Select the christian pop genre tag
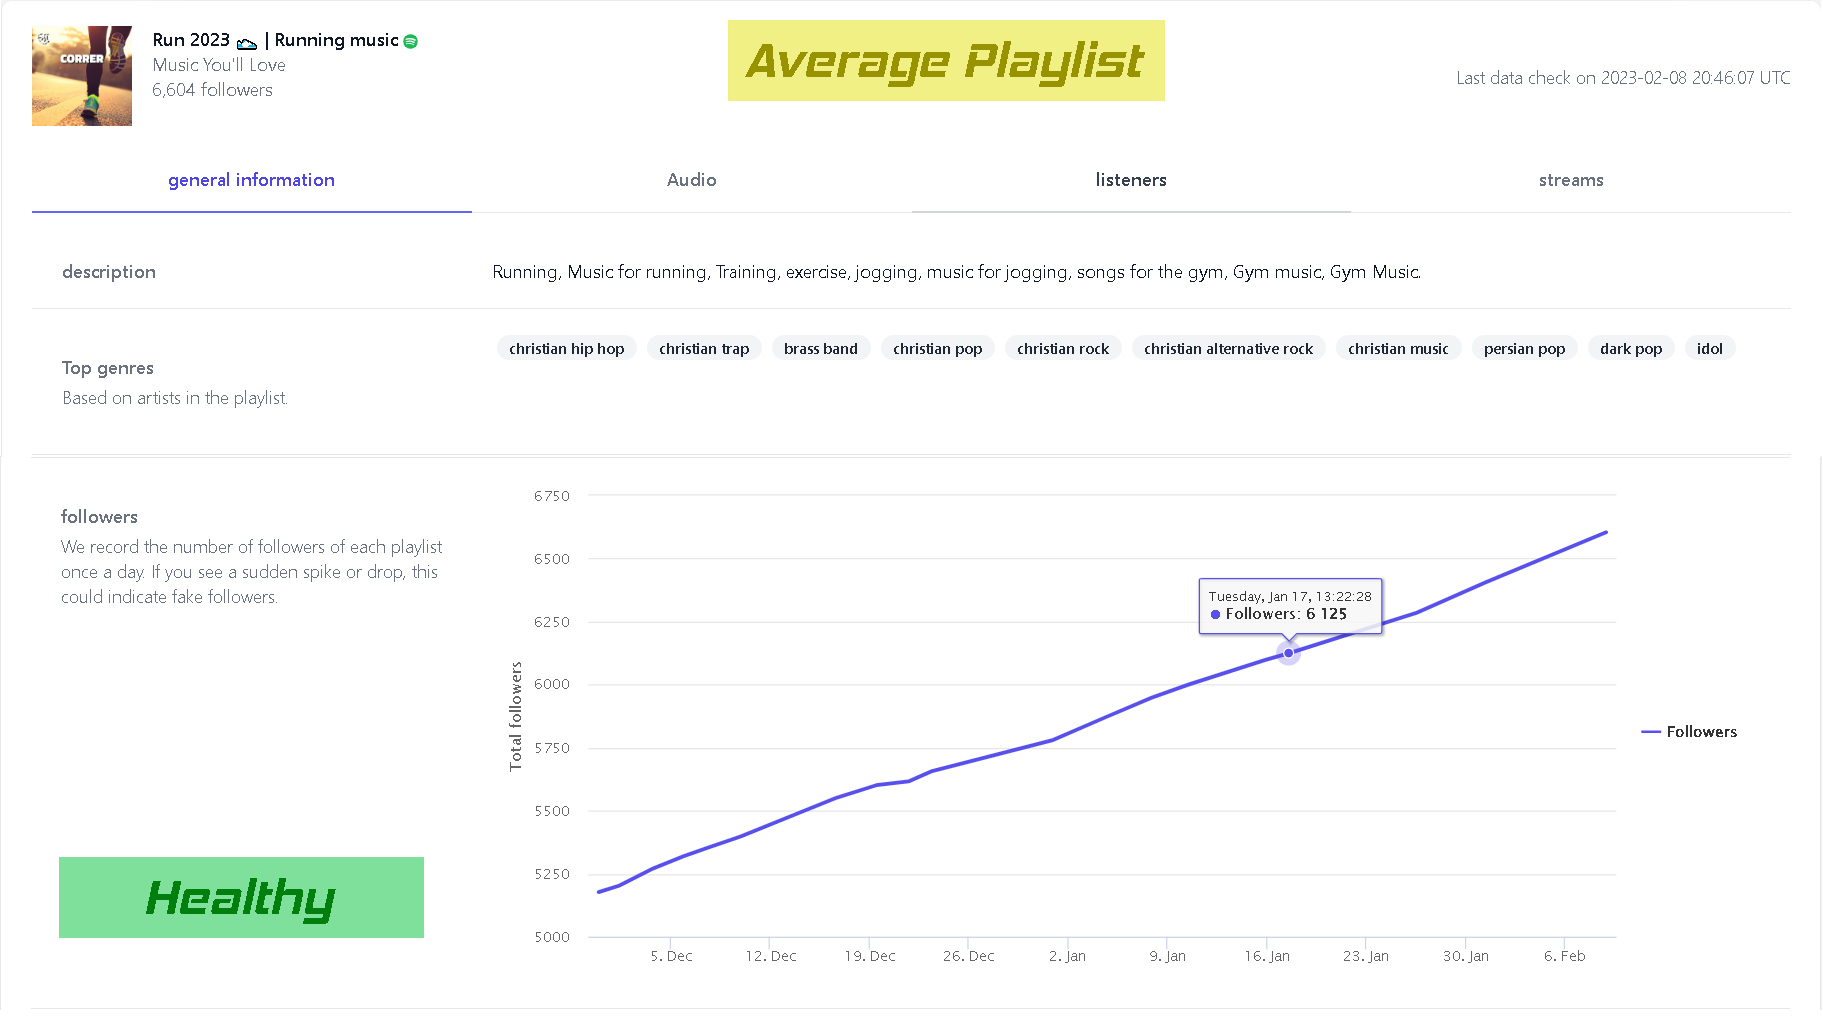The image size is (1823, 1031). (937, 349)
